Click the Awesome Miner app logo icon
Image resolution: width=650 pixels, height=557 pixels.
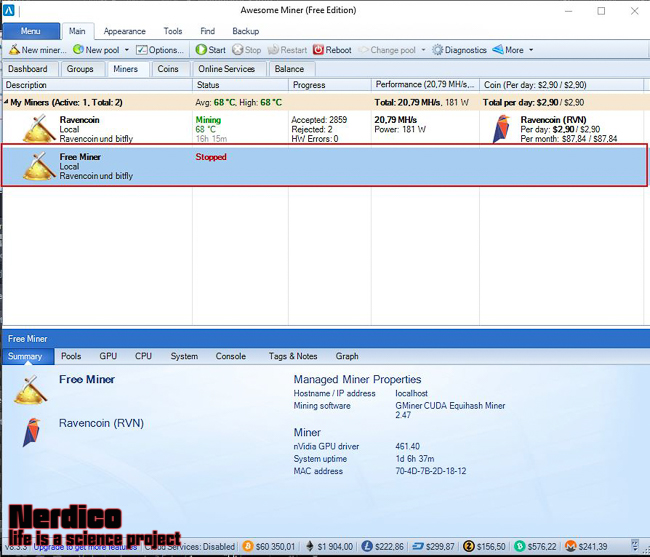coord(9,10)
